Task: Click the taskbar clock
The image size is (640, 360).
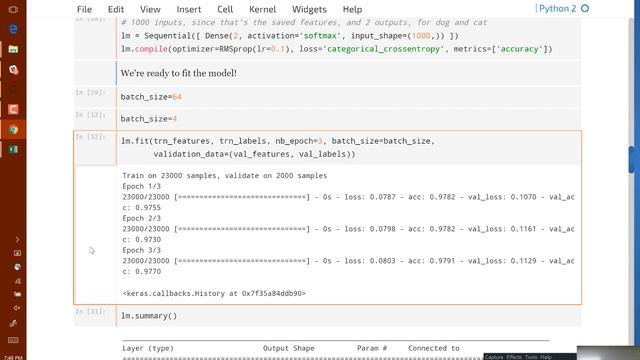Action: coord(13,358)
